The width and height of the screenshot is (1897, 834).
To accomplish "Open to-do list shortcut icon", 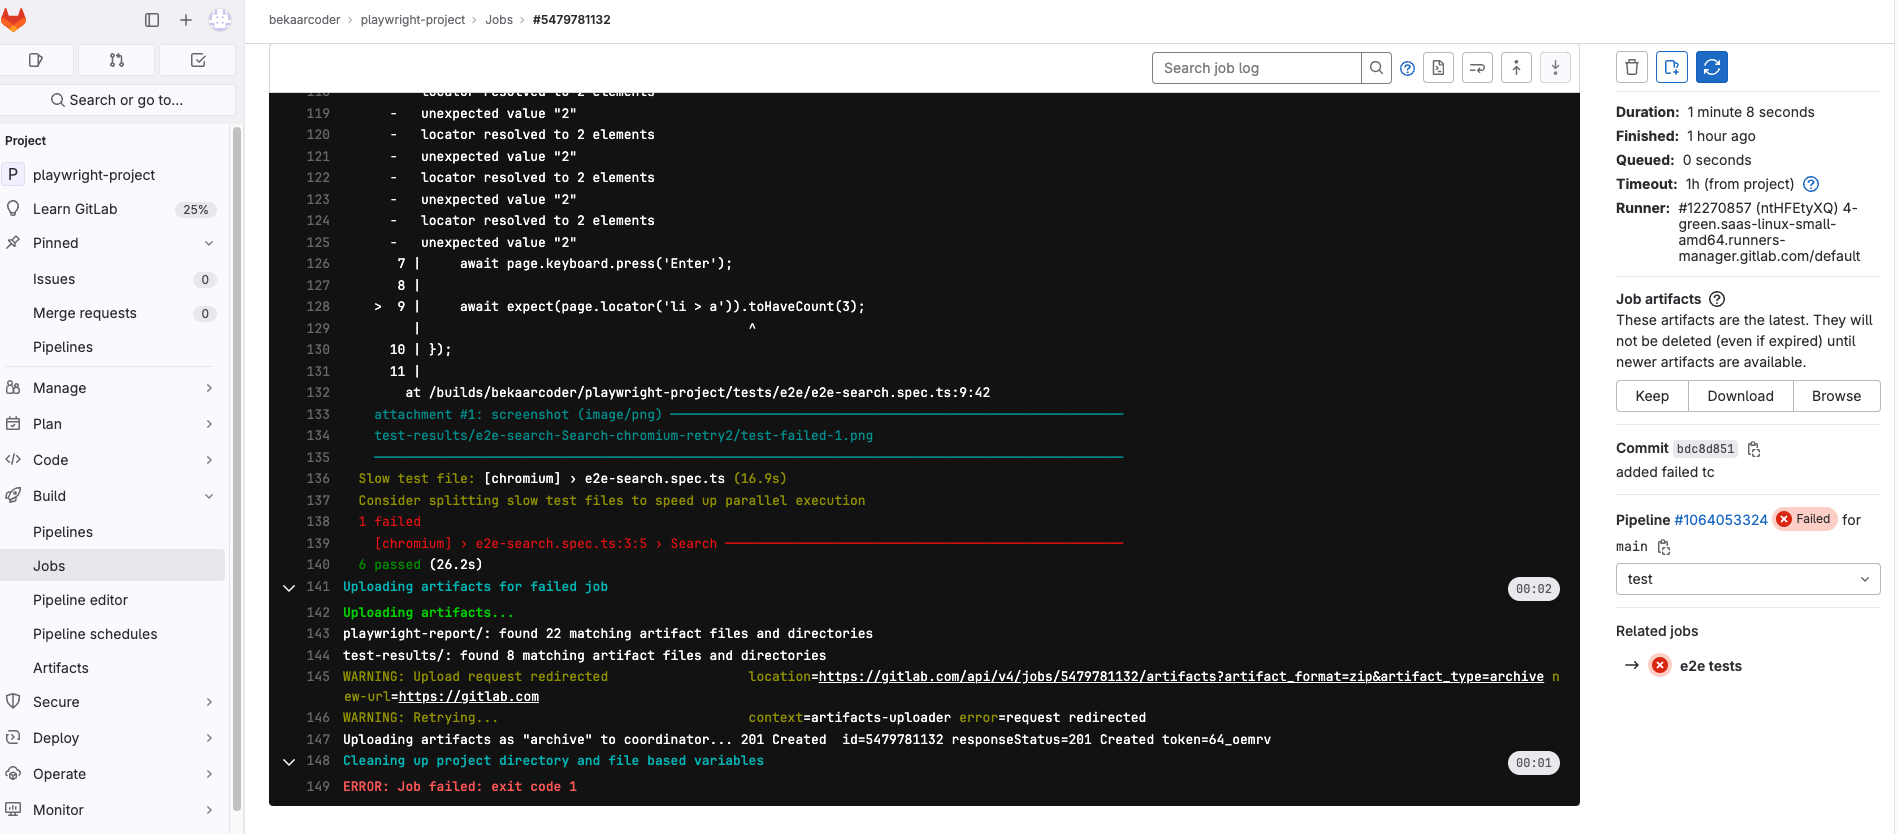I will click(198, 60).
